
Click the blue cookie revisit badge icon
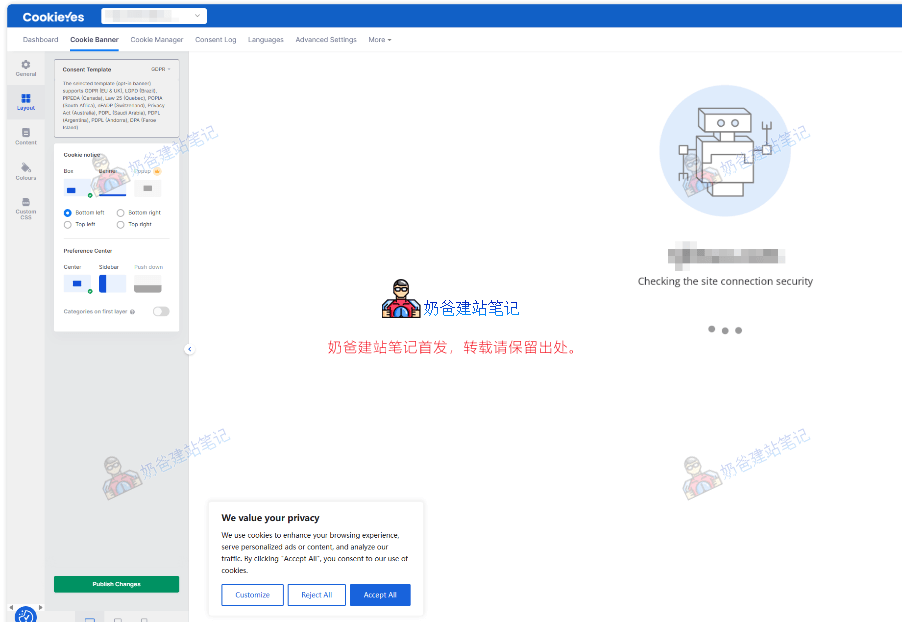(25, 614)
